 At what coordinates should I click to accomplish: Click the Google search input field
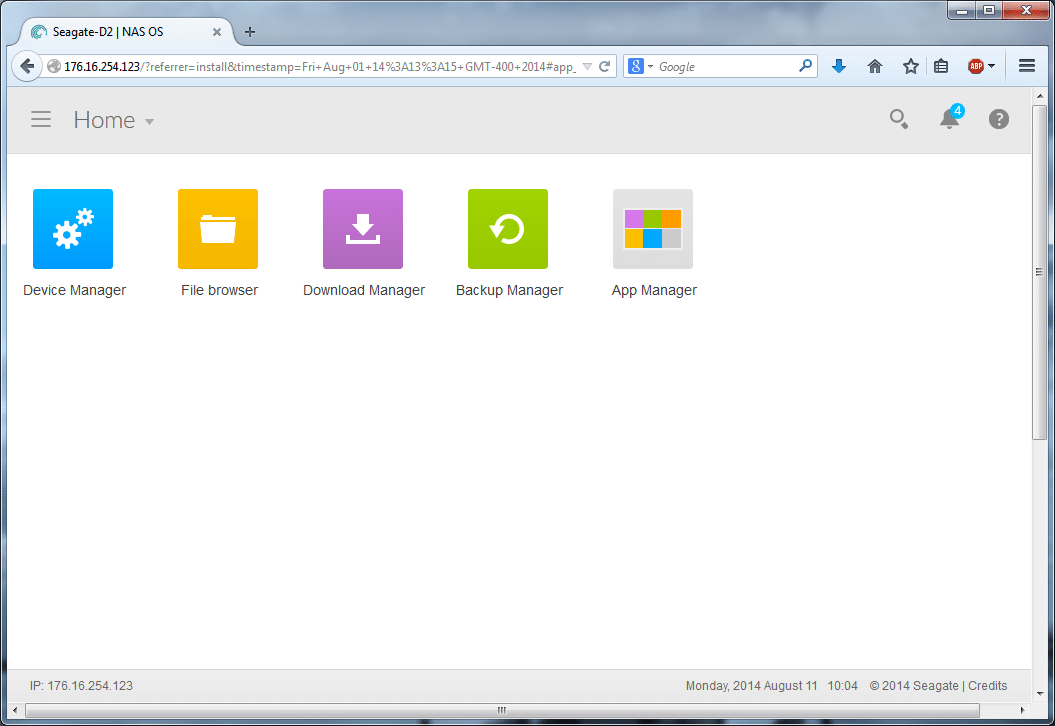click(x=727, y=66)
